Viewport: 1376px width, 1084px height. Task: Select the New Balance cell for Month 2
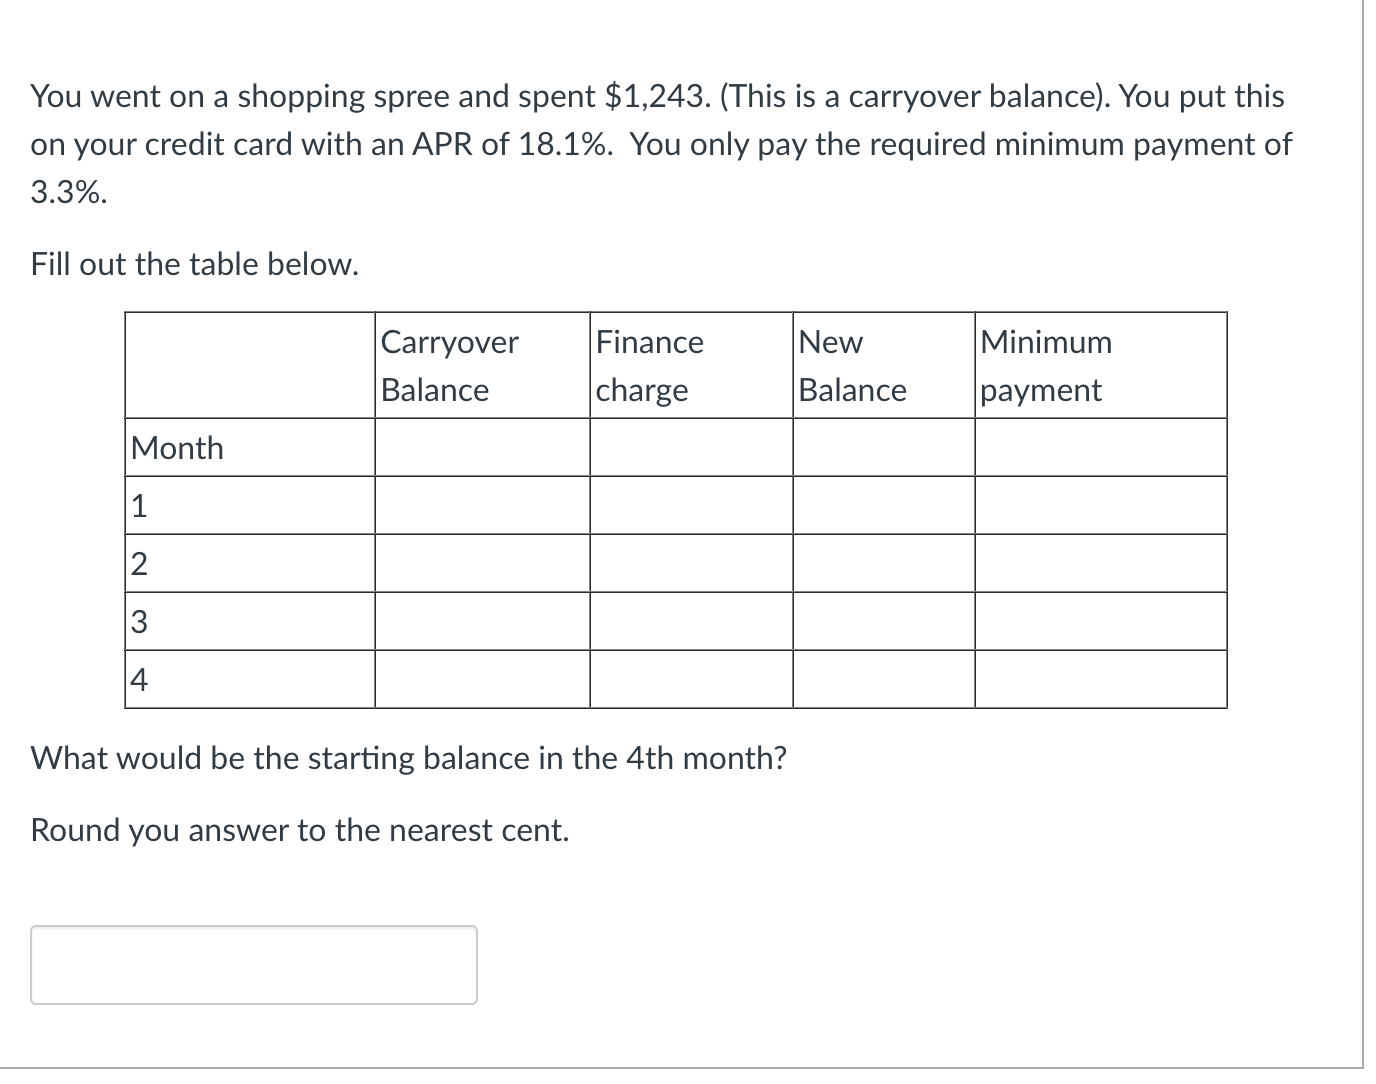click(x=883, y=563)
